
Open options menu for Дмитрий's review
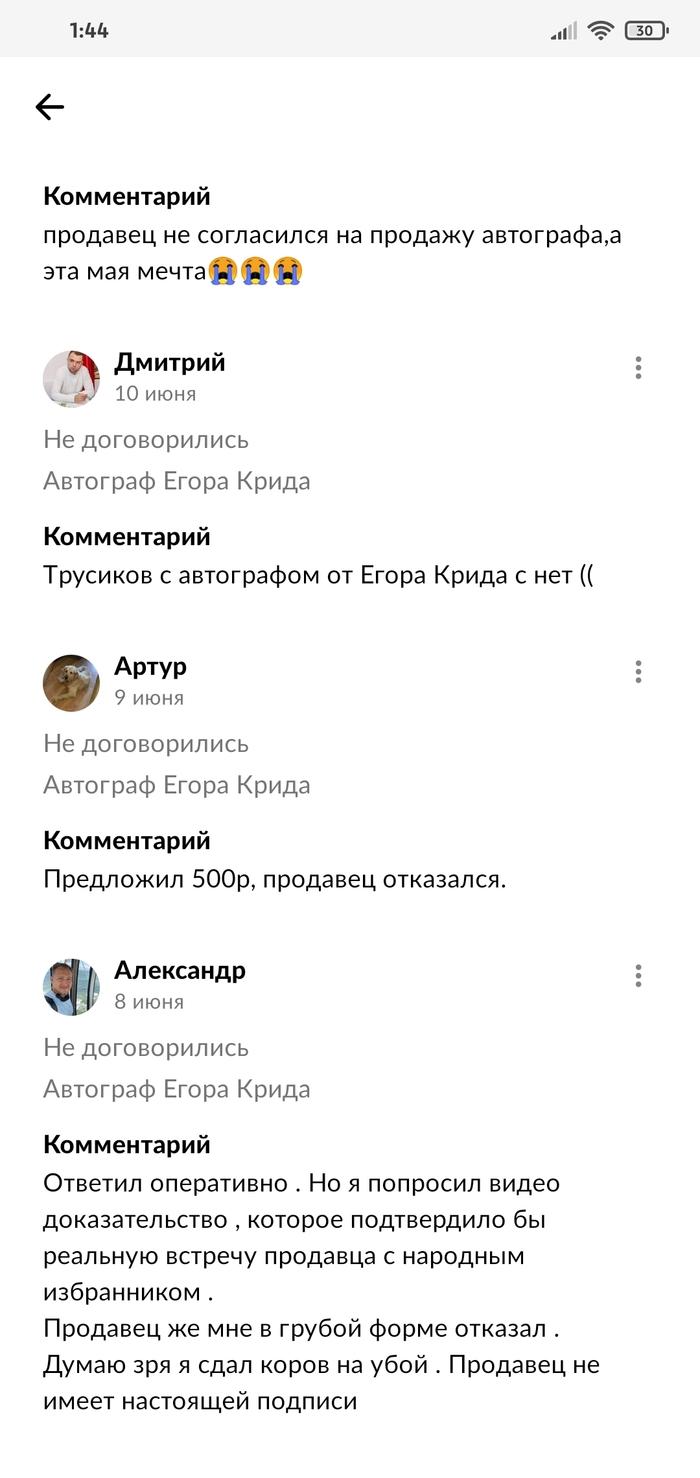coord(638,368)
